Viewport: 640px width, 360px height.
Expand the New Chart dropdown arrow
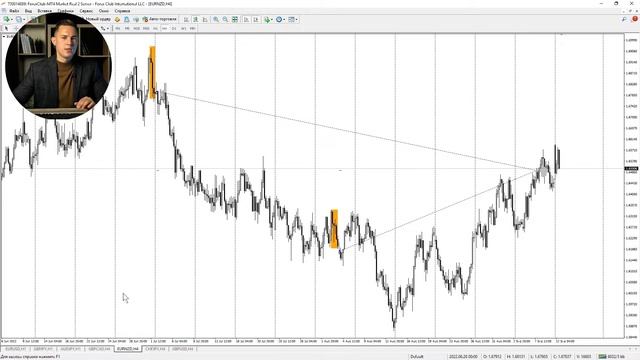(x=11, y=19)
